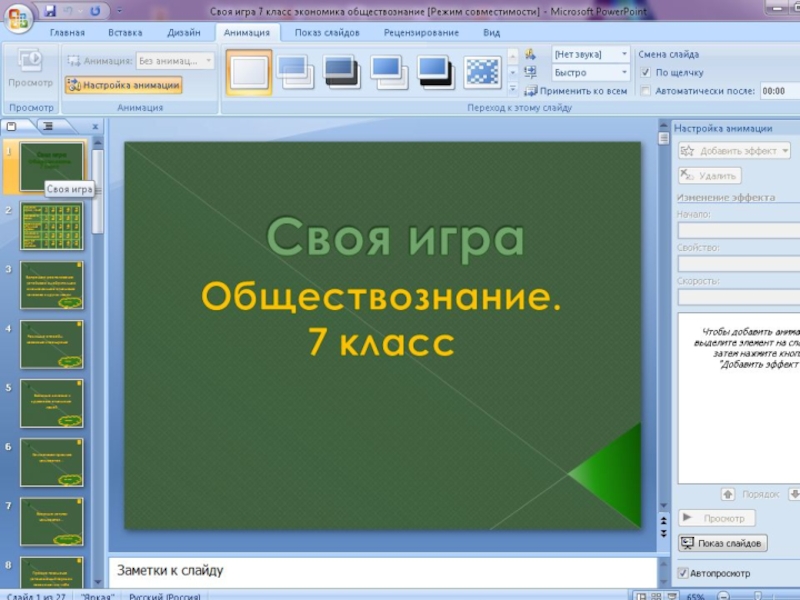Click the Просмотр preview icon in ribbon
The width and height of the screenshot is (800, 600).
point(30,68)
